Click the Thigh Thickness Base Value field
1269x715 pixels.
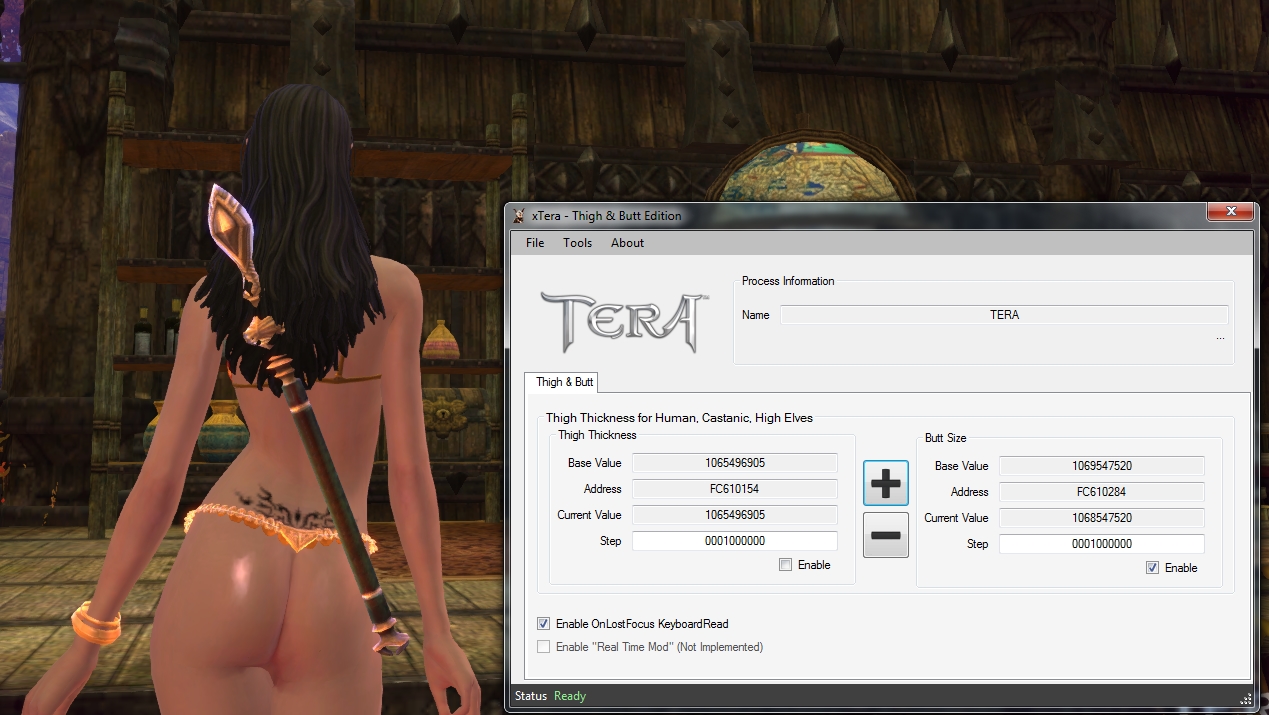pos(734,463)
